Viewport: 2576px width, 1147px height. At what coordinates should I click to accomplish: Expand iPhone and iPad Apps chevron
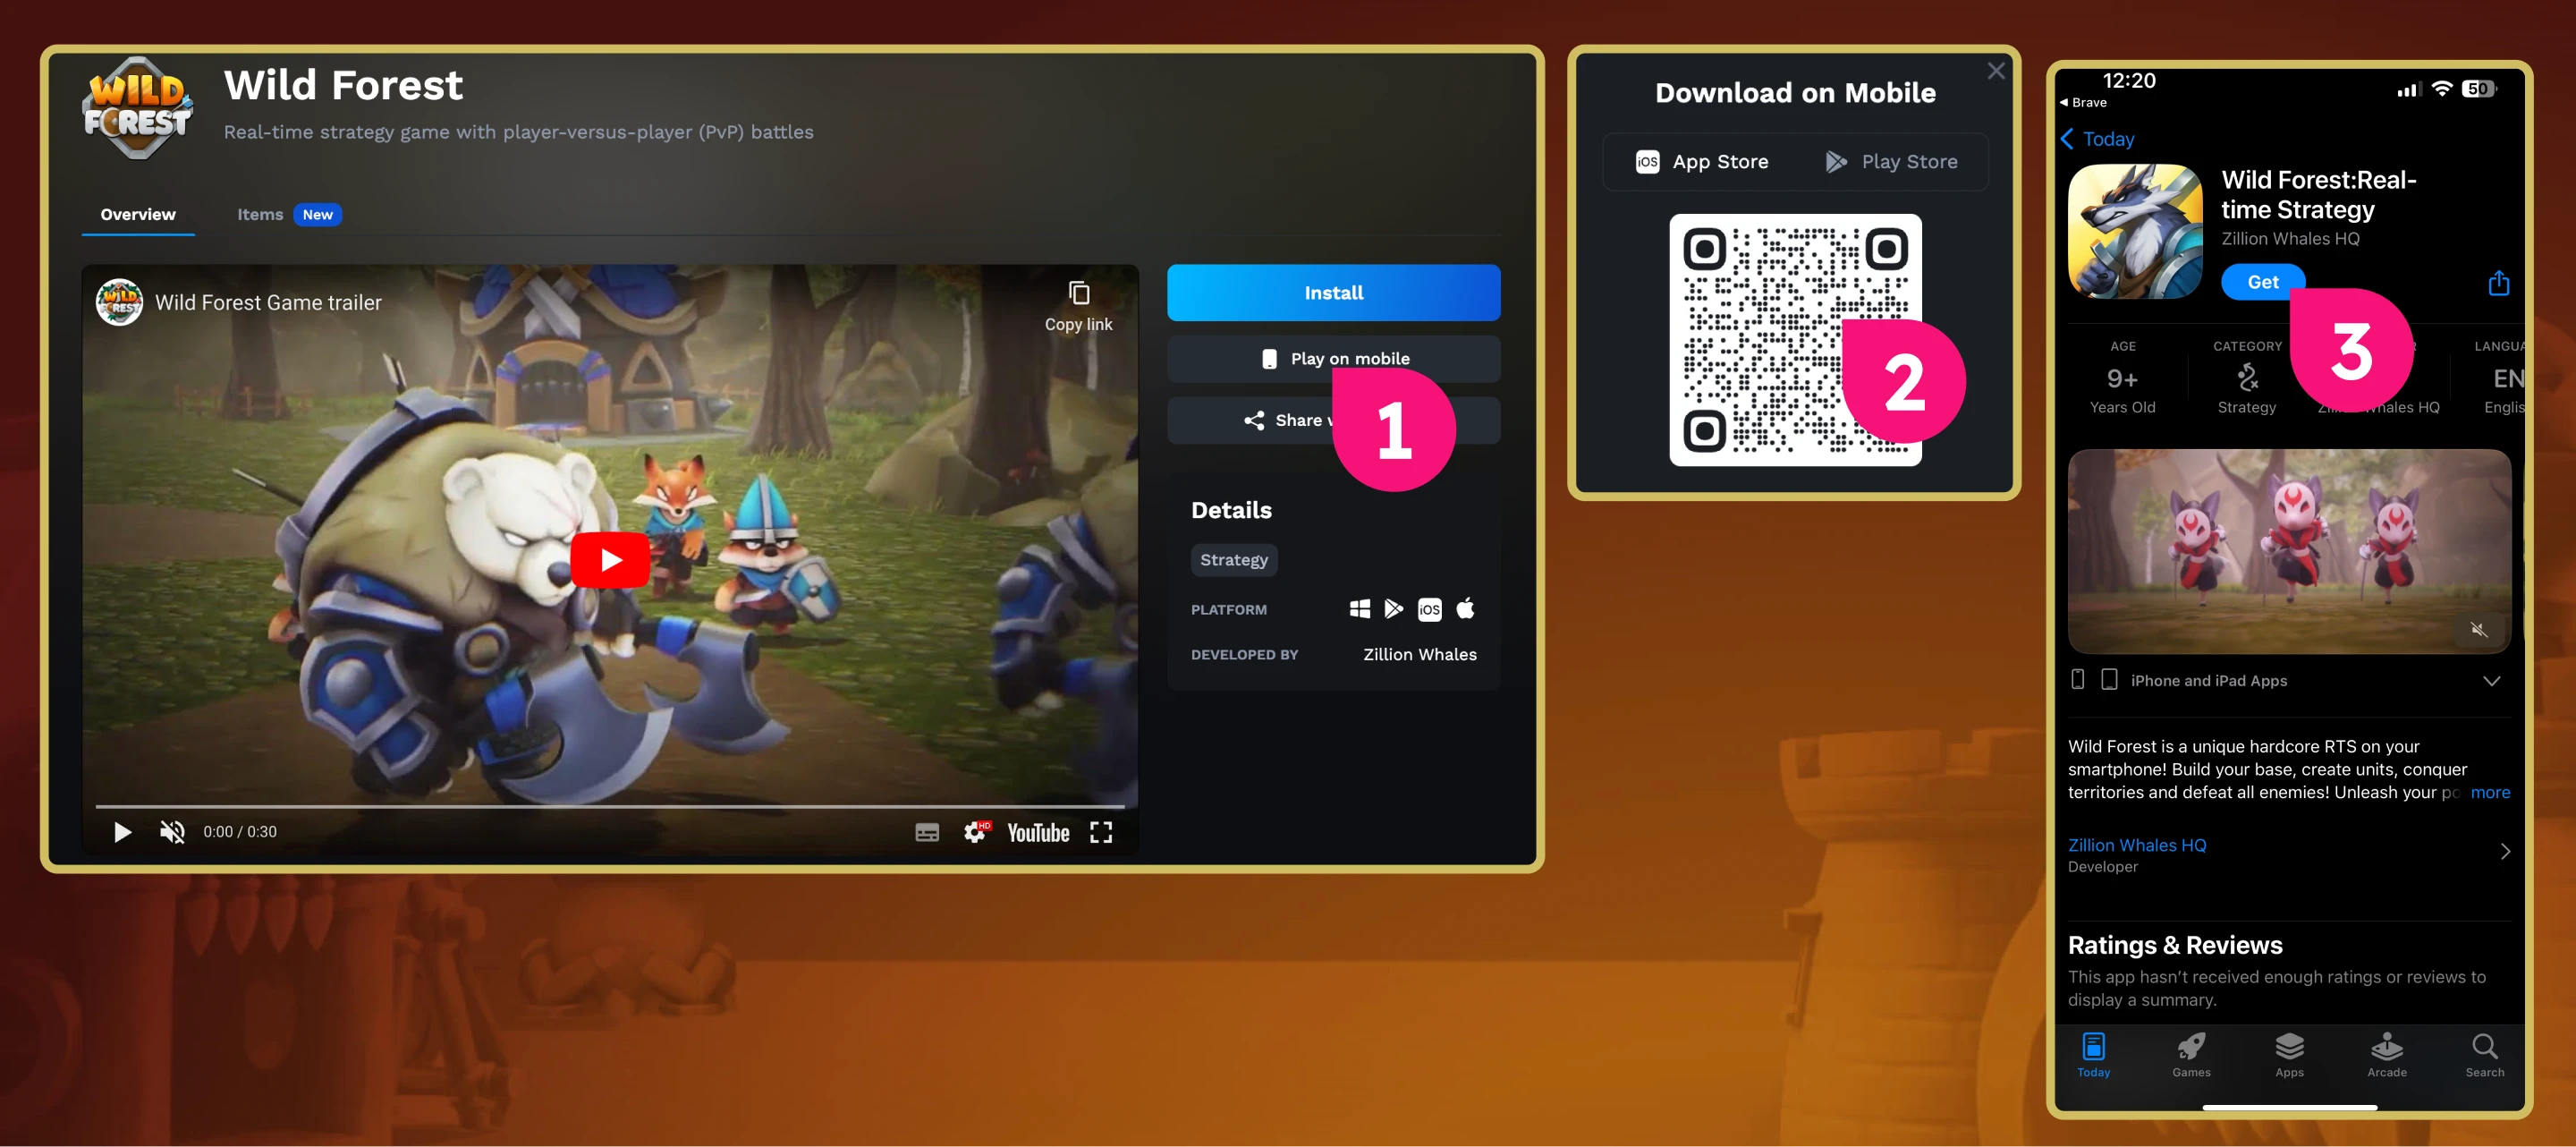click(x=2491, y=681)
